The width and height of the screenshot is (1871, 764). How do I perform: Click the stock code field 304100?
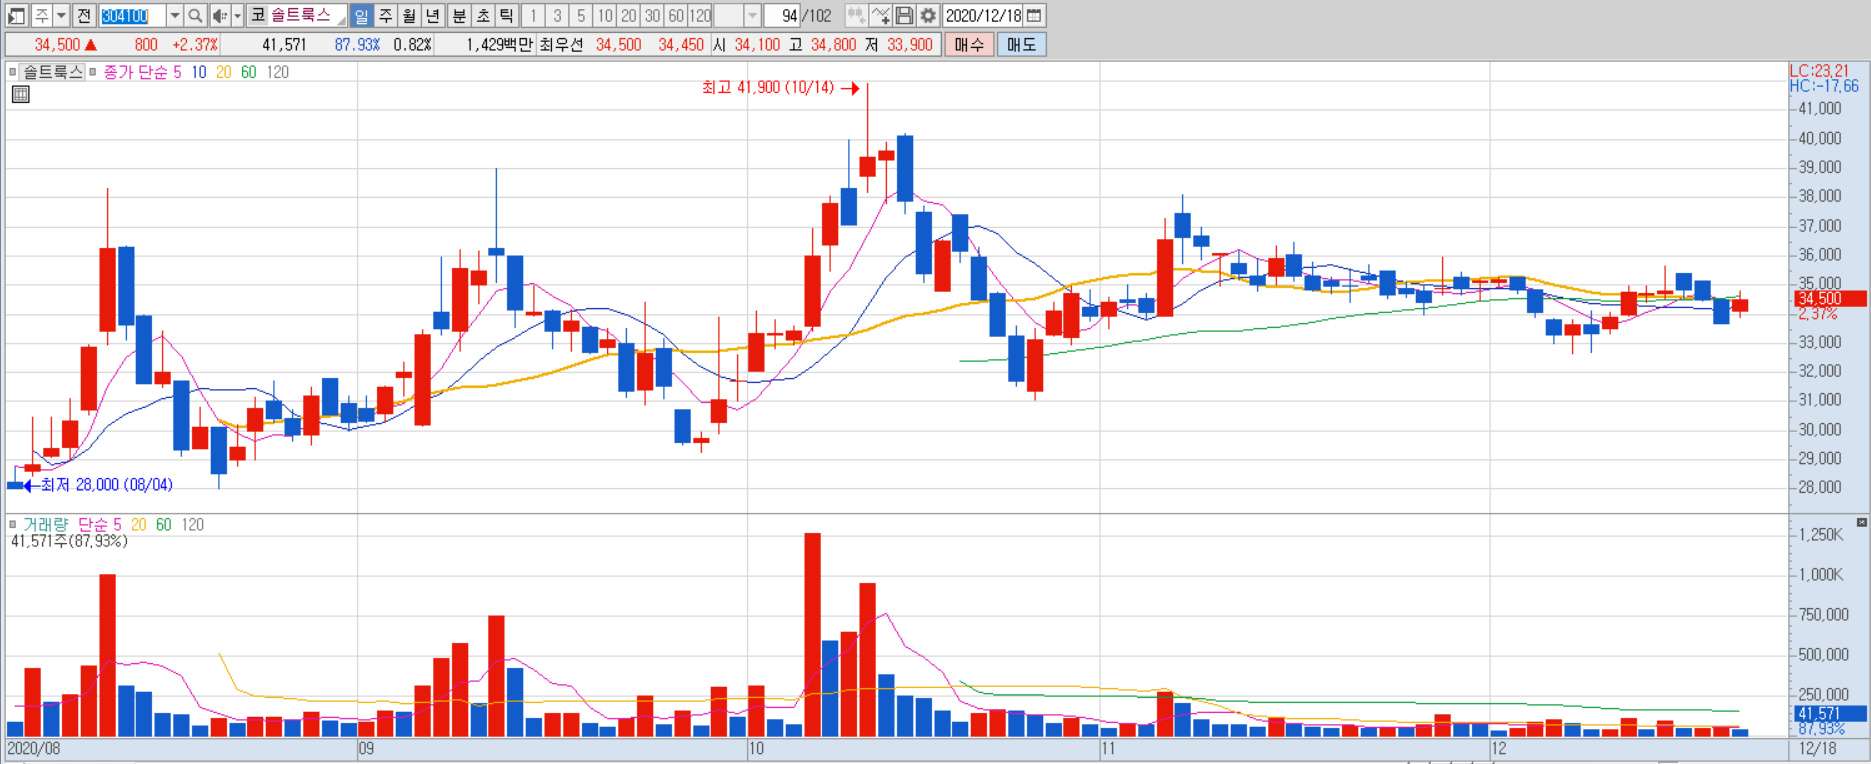click(x=132, y=16)
